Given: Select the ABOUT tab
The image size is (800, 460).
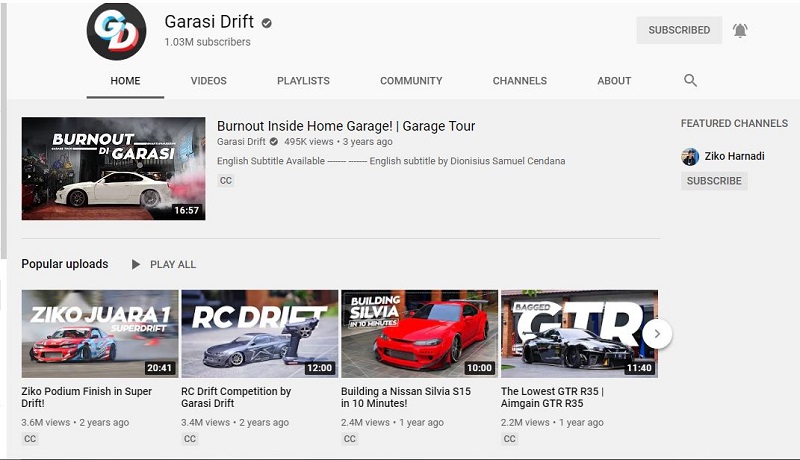Looking at the screenshot, I should [x=614, y=81].
